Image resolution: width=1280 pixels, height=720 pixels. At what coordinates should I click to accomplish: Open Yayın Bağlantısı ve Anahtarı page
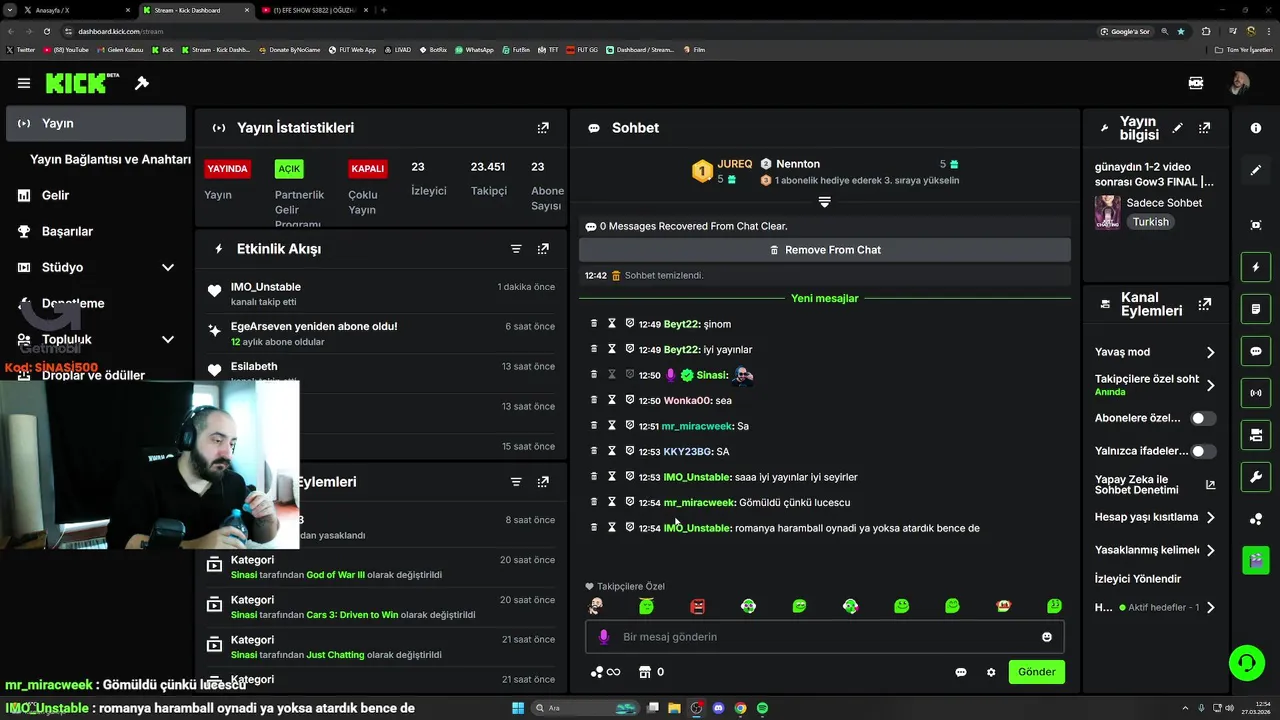click(x=110, y=159)
